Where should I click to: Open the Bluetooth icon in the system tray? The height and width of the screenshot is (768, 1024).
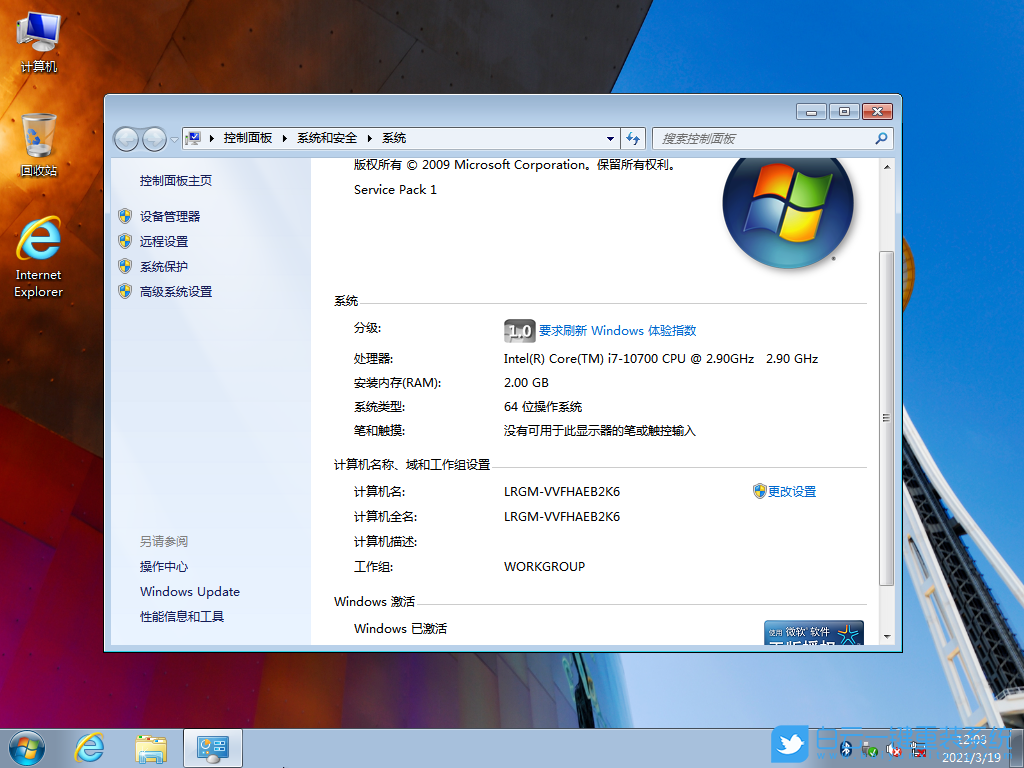[x=847, y=750]
